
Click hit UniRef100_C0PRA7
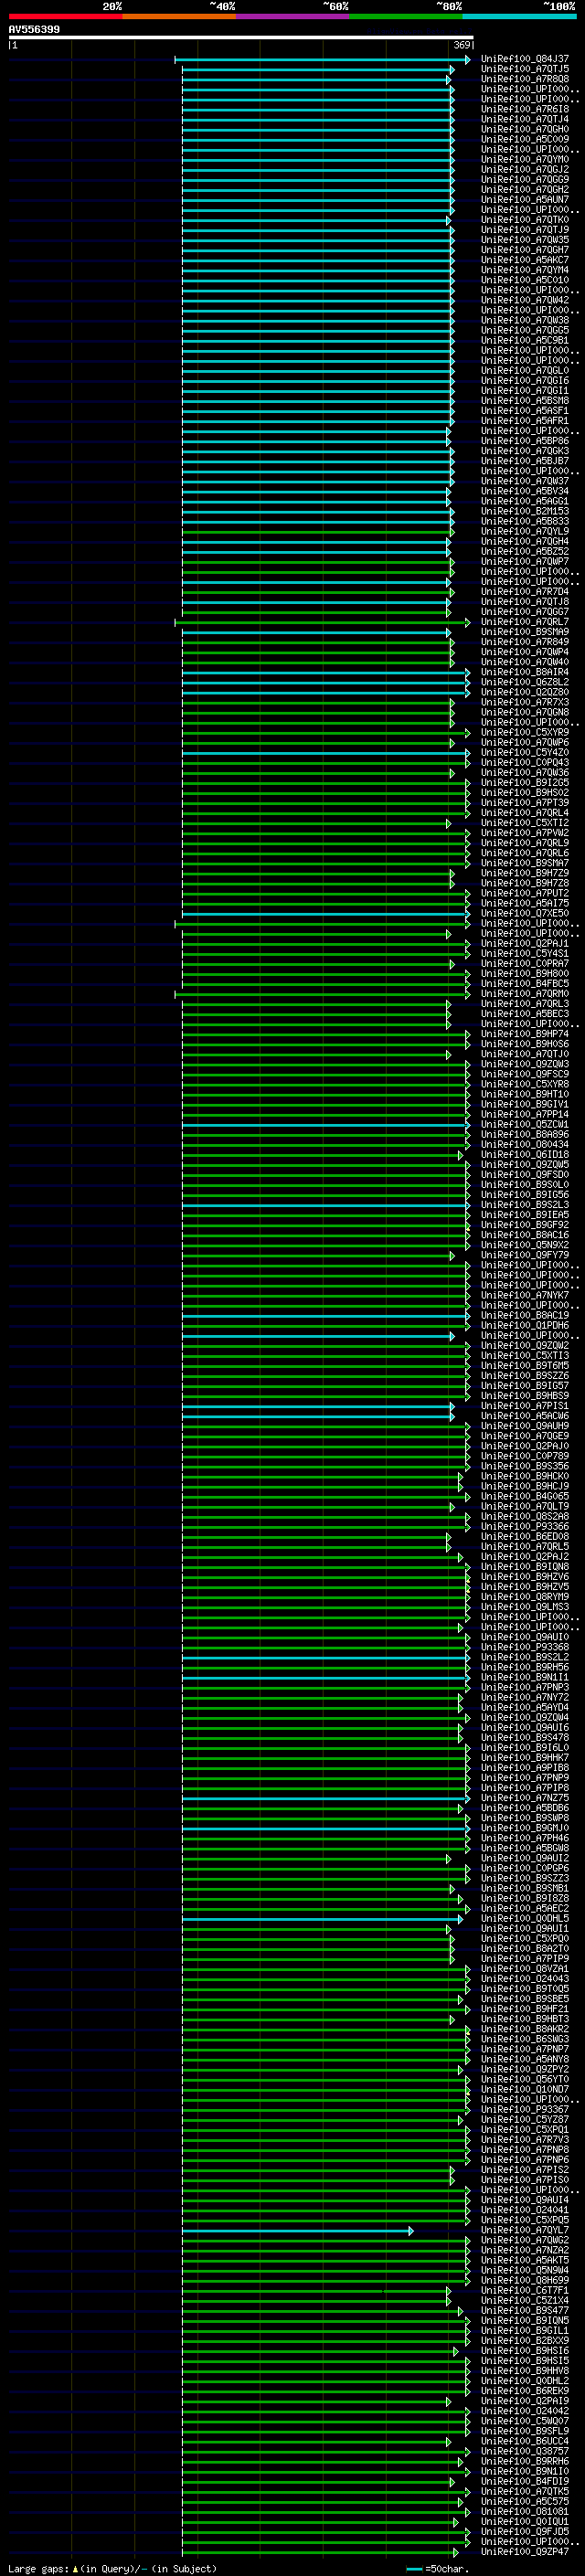(525, 964)
